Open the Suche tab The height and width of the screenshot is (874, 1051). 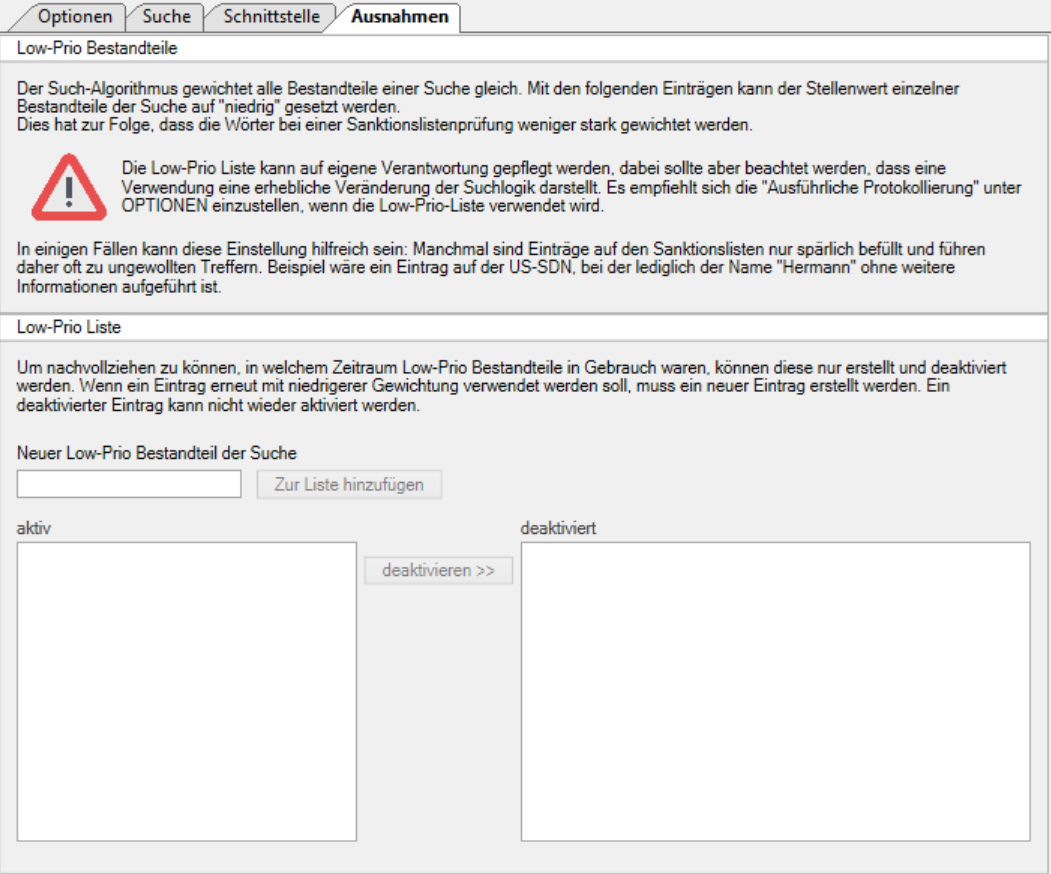point(166,17)
